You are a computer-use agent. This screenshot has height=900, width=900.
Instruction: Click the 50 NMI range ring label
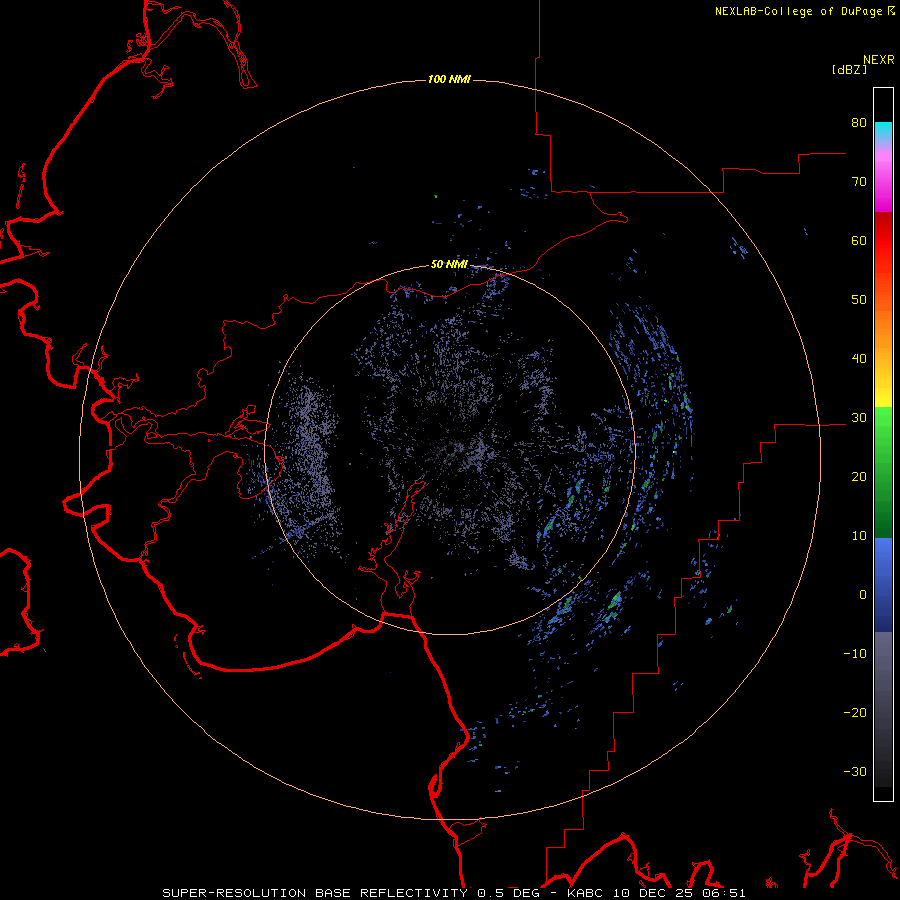coord(449,265)
